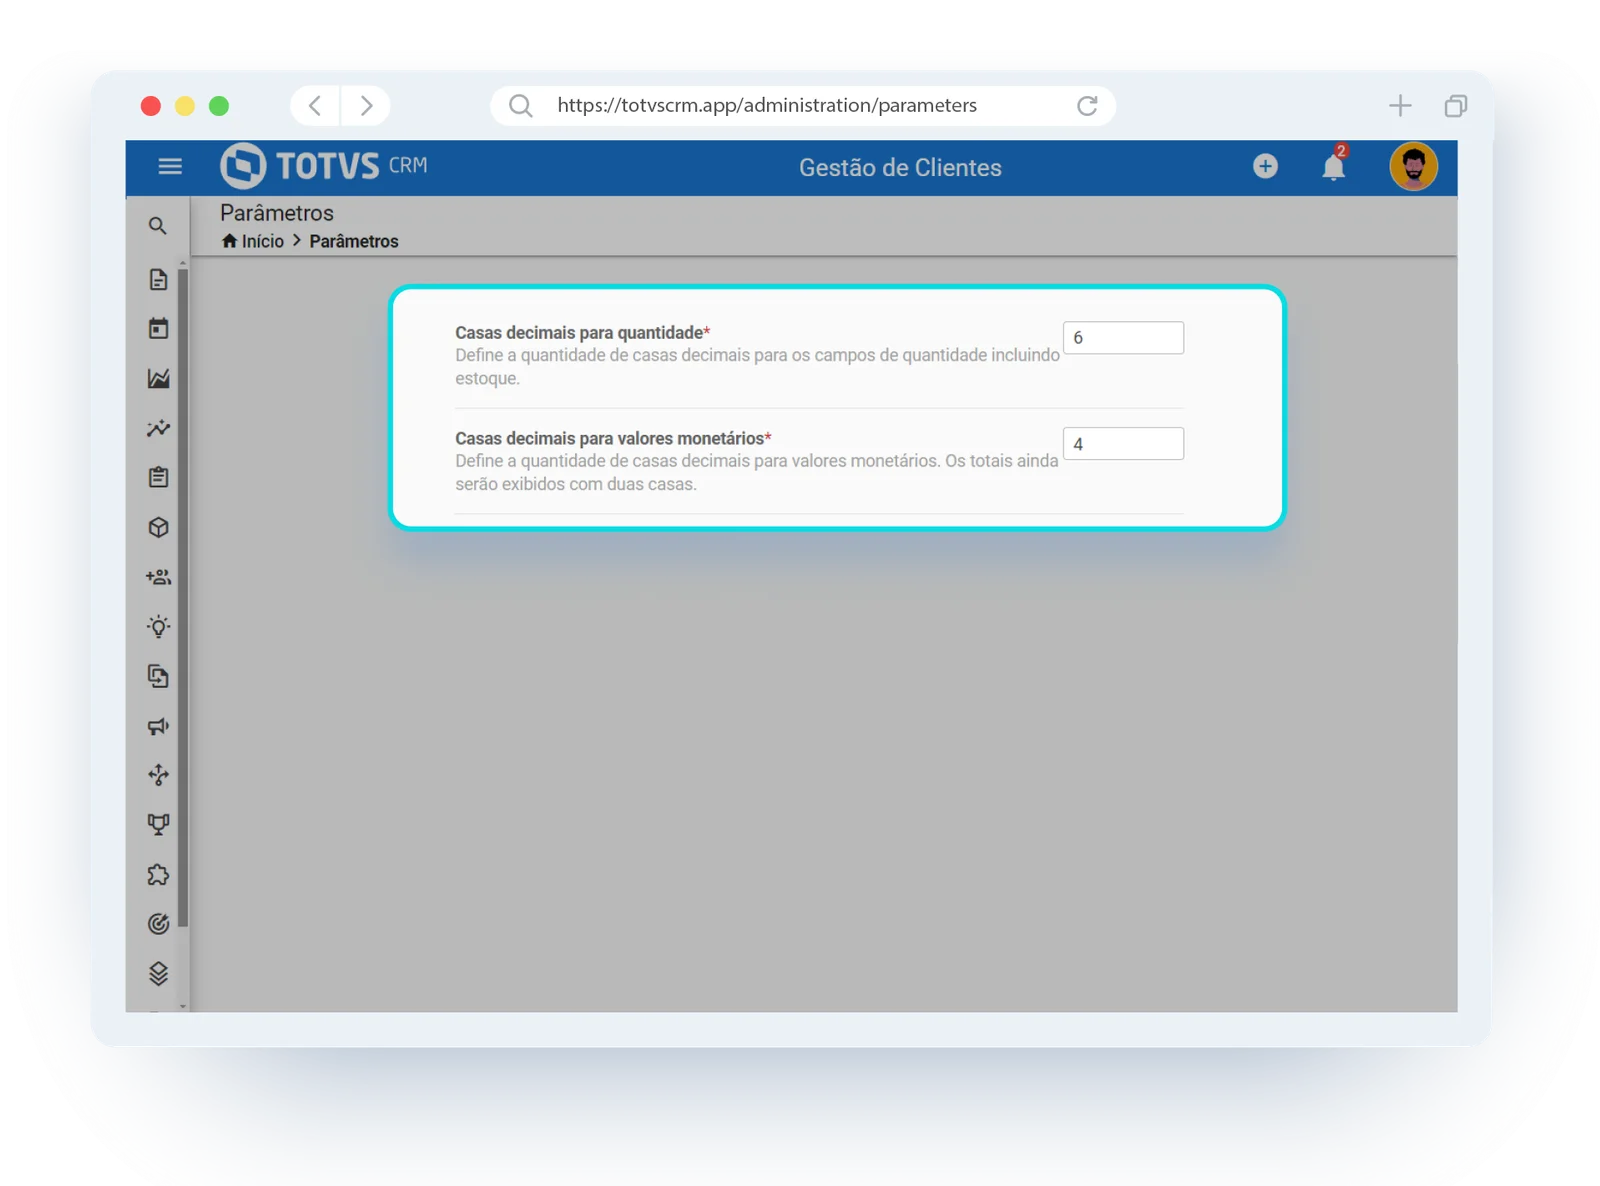Open the area chart icon in sidebar
Viewport: 1600px width, 1186px height.
coord(158,378)
